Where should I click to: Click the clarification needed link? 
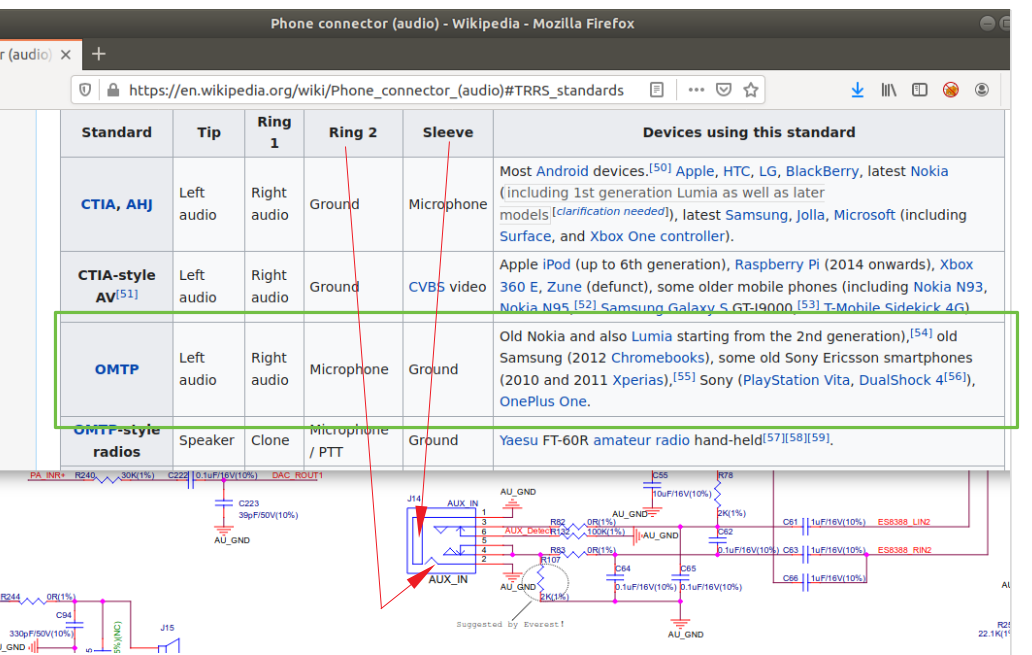click(611, 211)
